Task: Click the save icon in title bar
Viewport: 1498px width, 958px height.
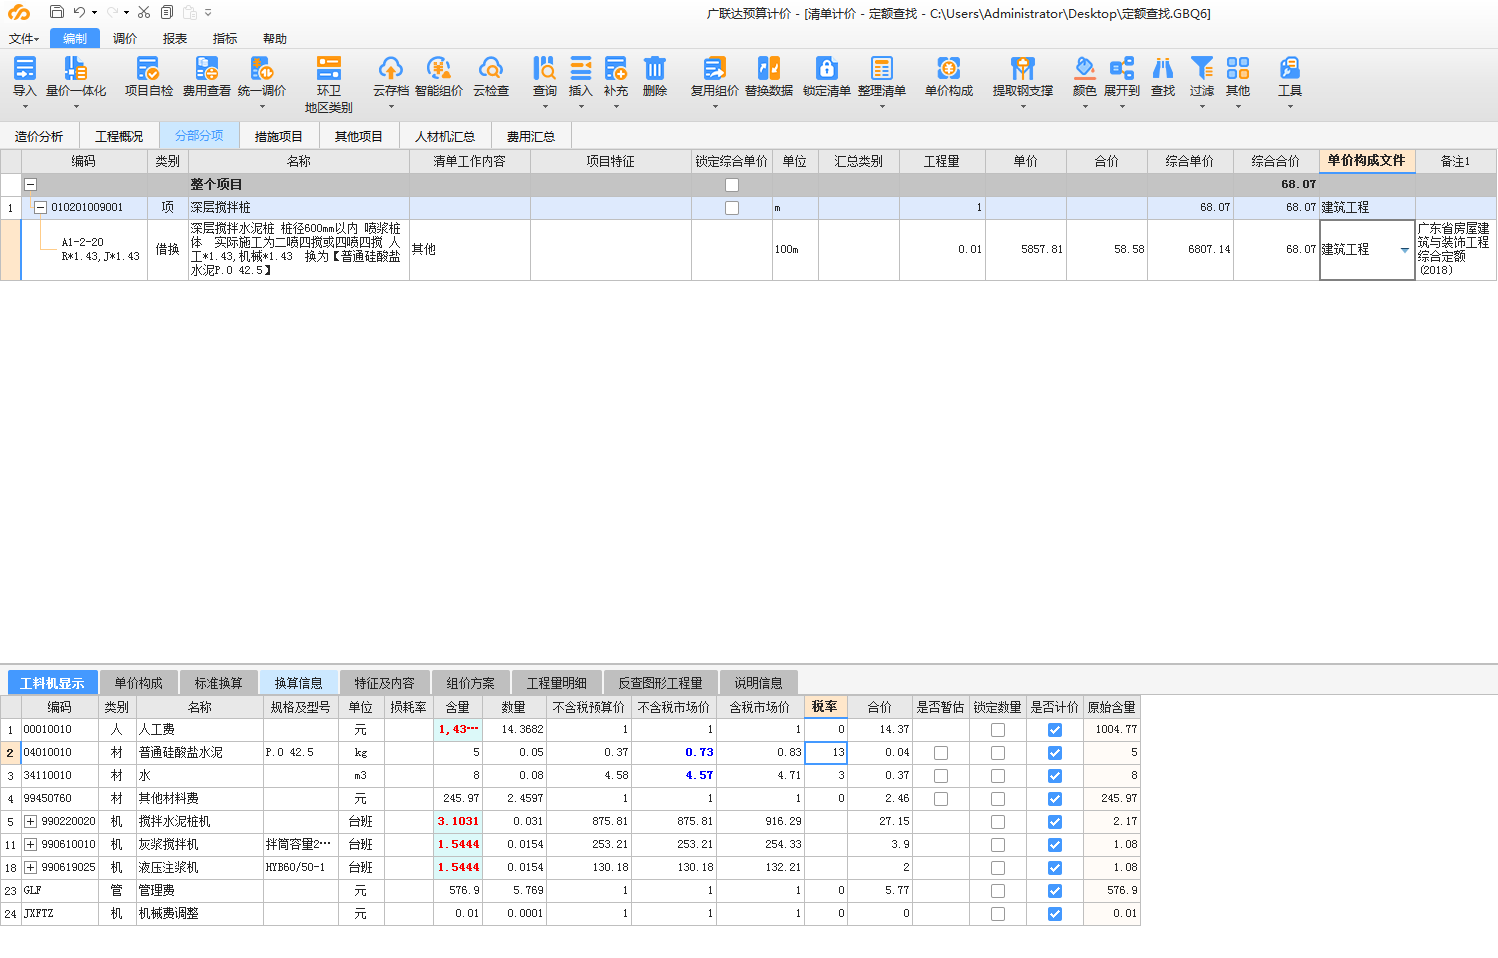Action: pos(57,12)
